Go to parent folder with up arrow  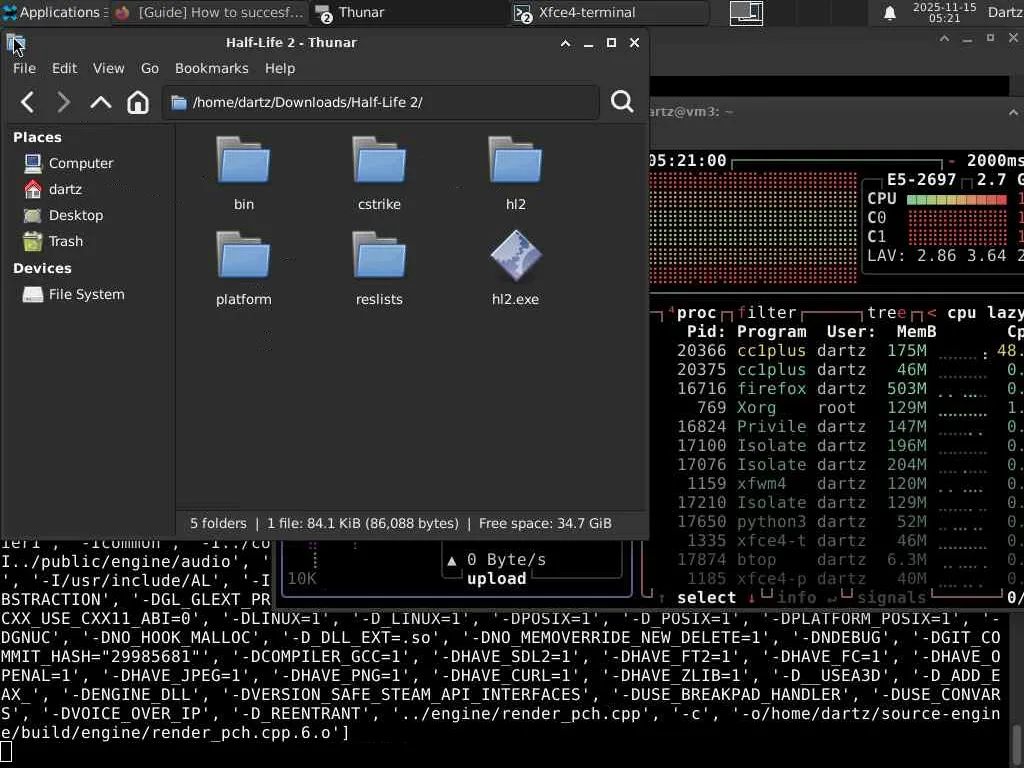coord(101,102)
